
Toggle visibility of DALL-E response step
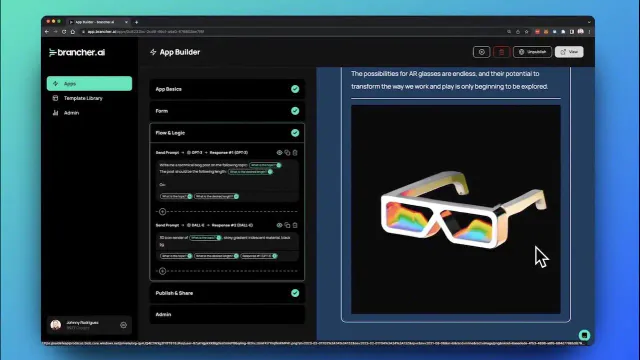tap(279, 225)
